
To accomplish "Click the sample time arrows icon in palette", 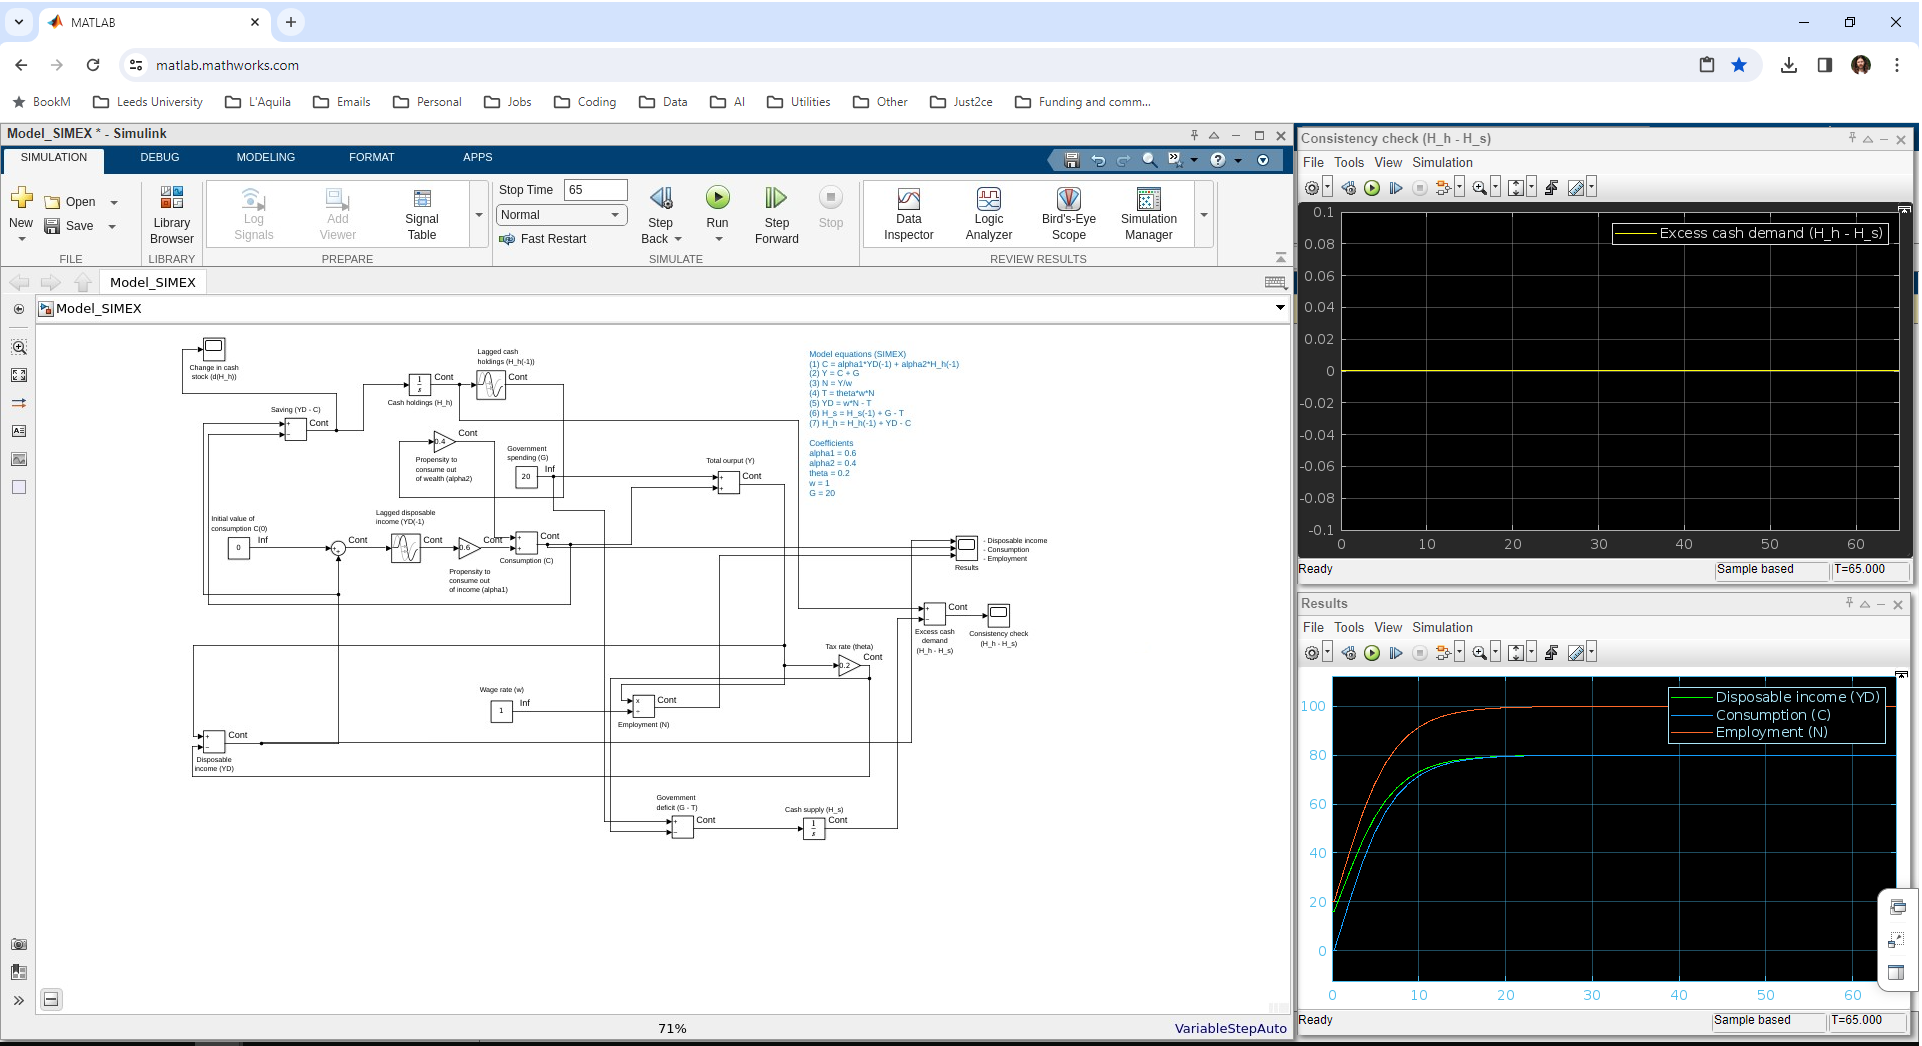I will coord(19,403).
